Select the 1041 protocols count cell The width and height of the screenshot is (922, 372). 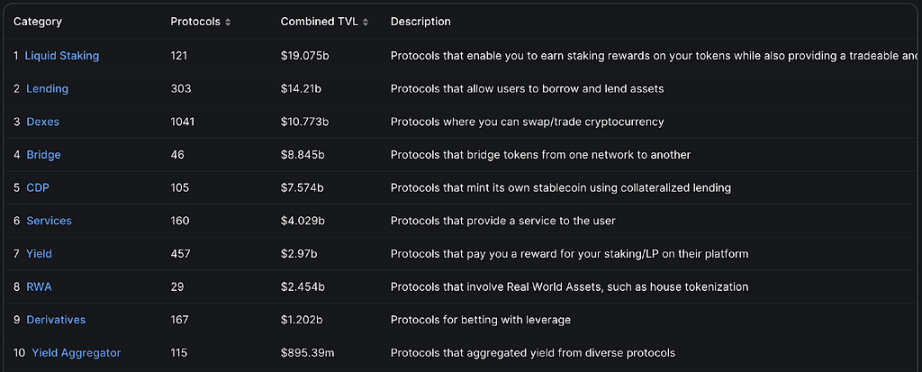[x=182, y=122]
